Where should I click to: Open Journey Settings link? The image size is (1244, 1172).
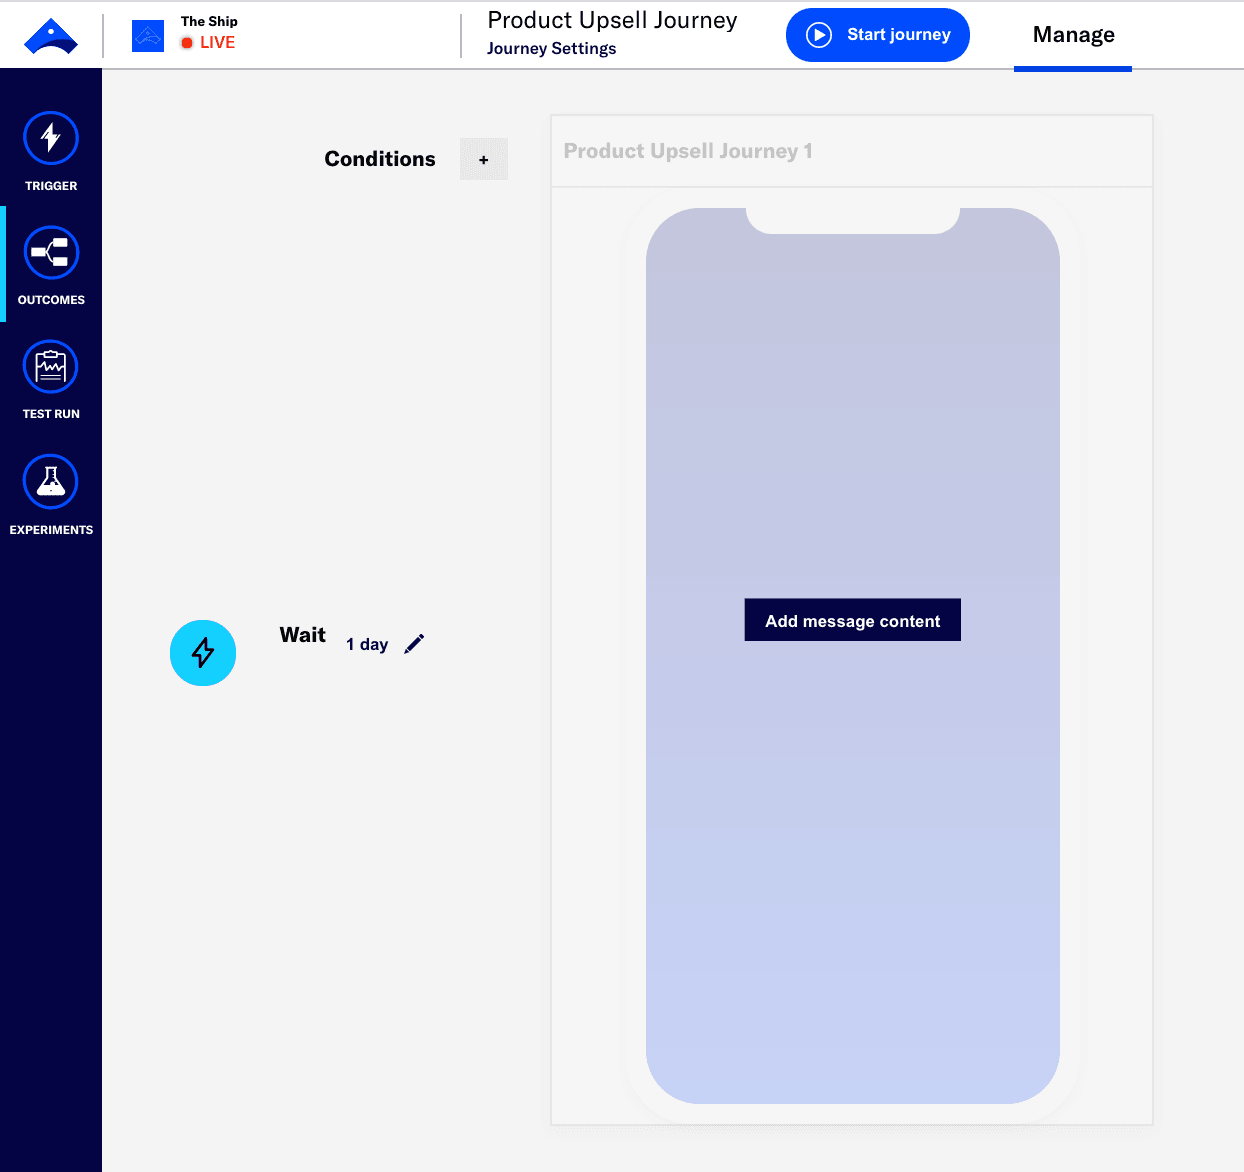coord(551,49)
